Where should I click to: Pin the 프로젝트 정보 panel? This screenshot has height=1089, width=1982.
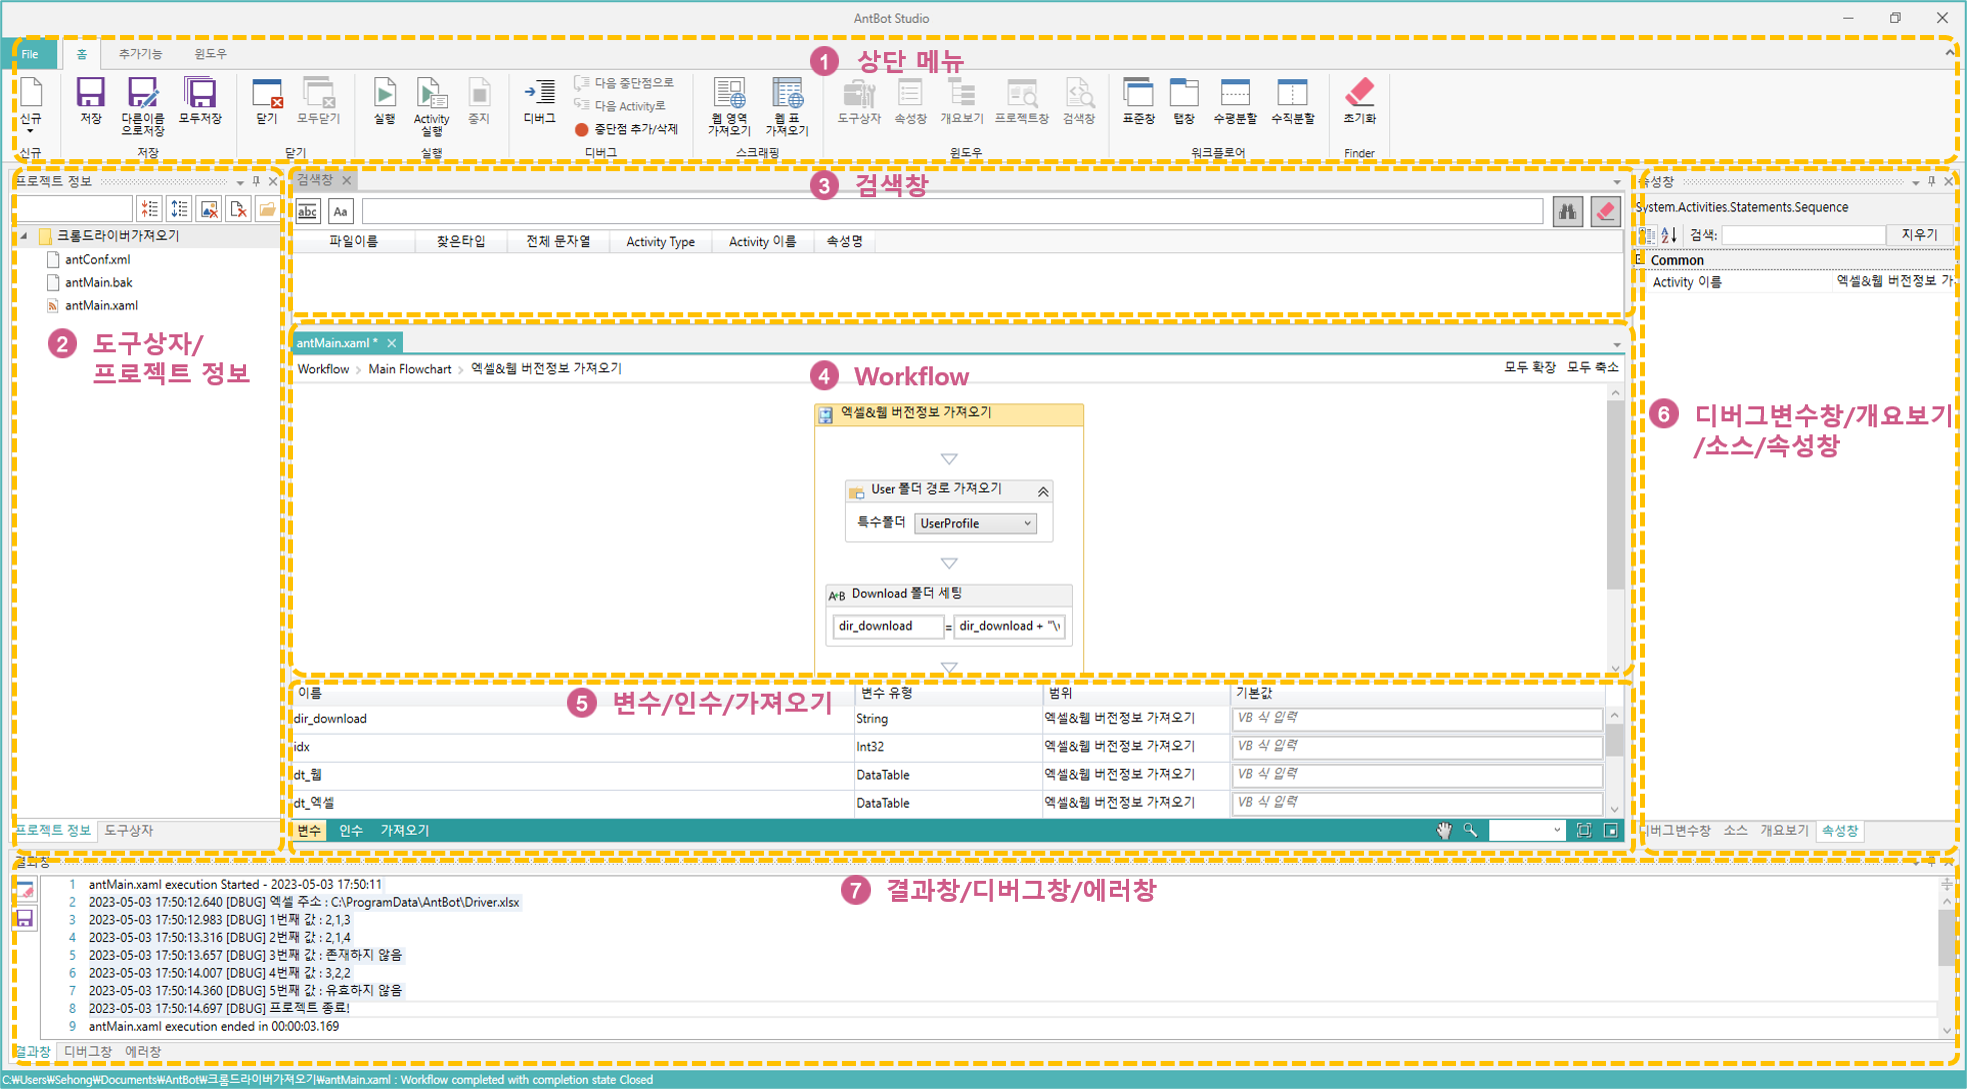[256, 182]
